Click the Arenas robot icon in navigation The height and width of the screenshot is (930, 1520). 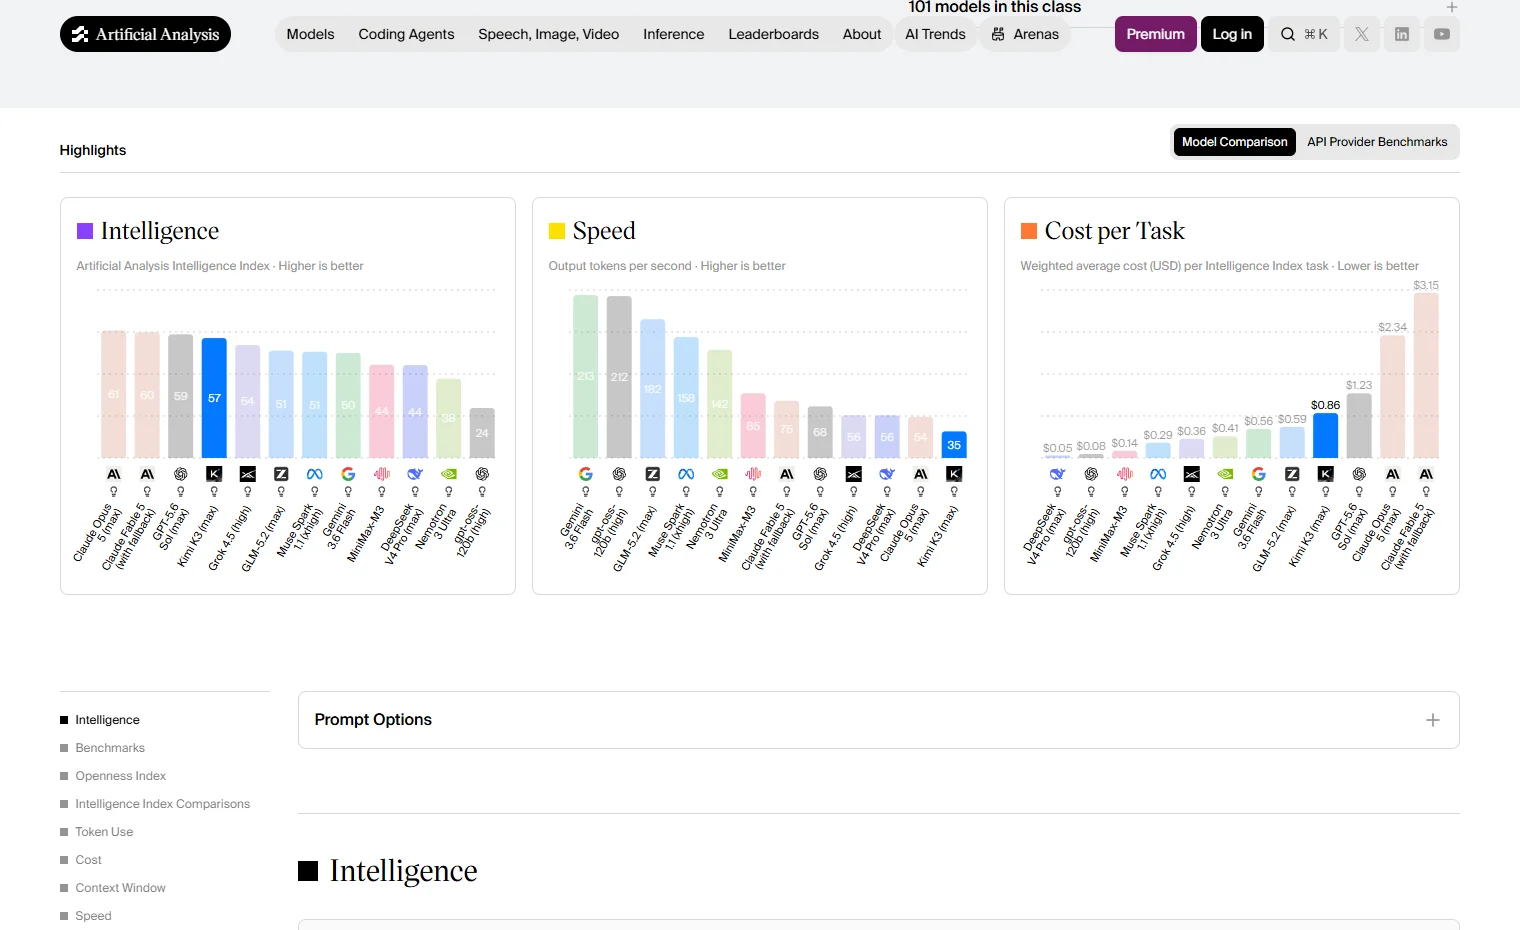(998, 34)
